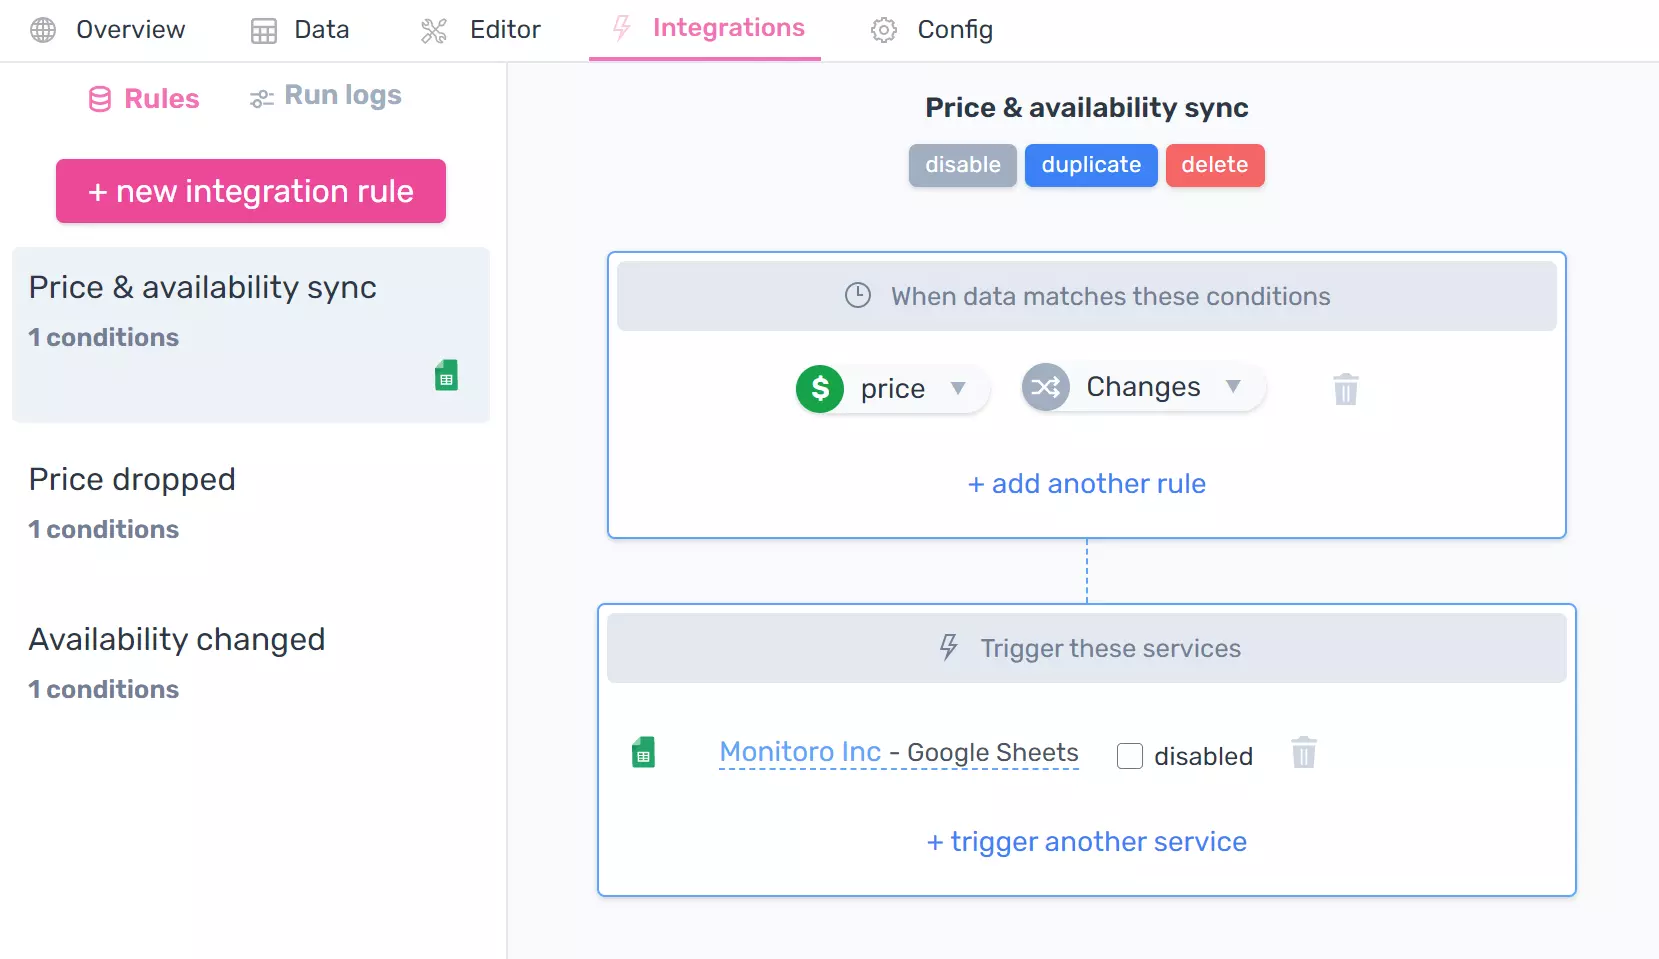Click the lightning bolt icon beside Integrations
Screen dimensions: 1659x959
pyautogui.click(x=621, y=28)
